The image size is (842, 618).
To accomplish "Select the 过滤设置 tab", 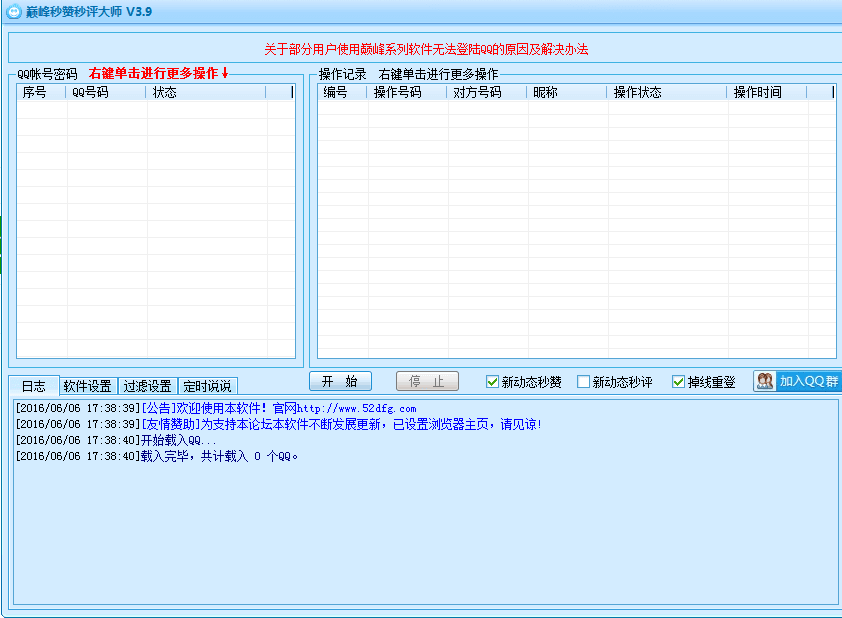I will [148, 386].
